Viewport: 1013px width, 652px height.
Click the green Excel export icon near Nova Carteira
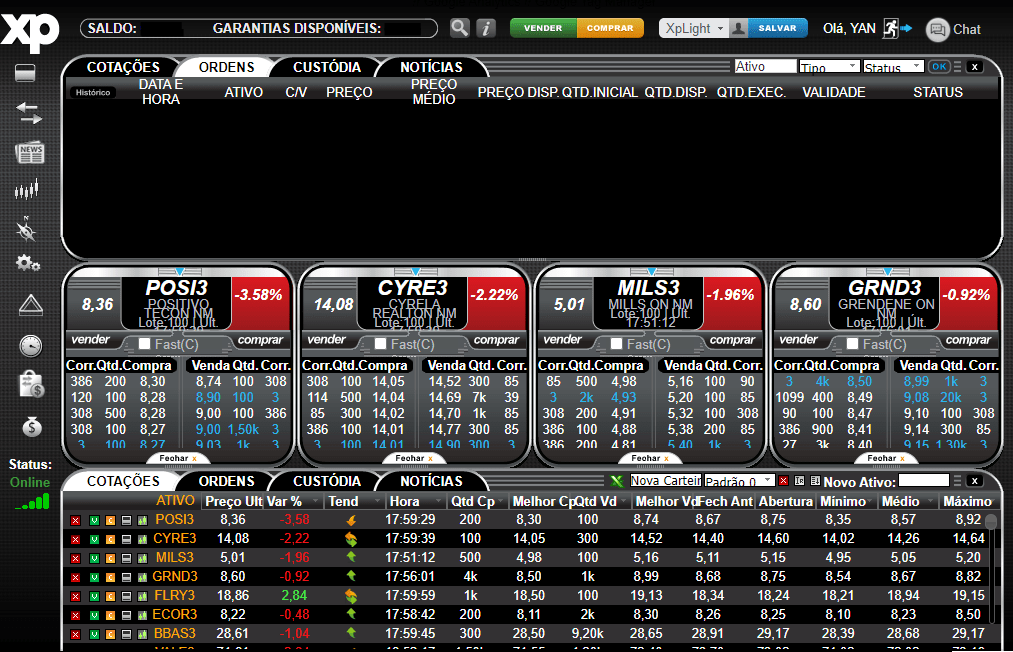(x=617, y=481)
